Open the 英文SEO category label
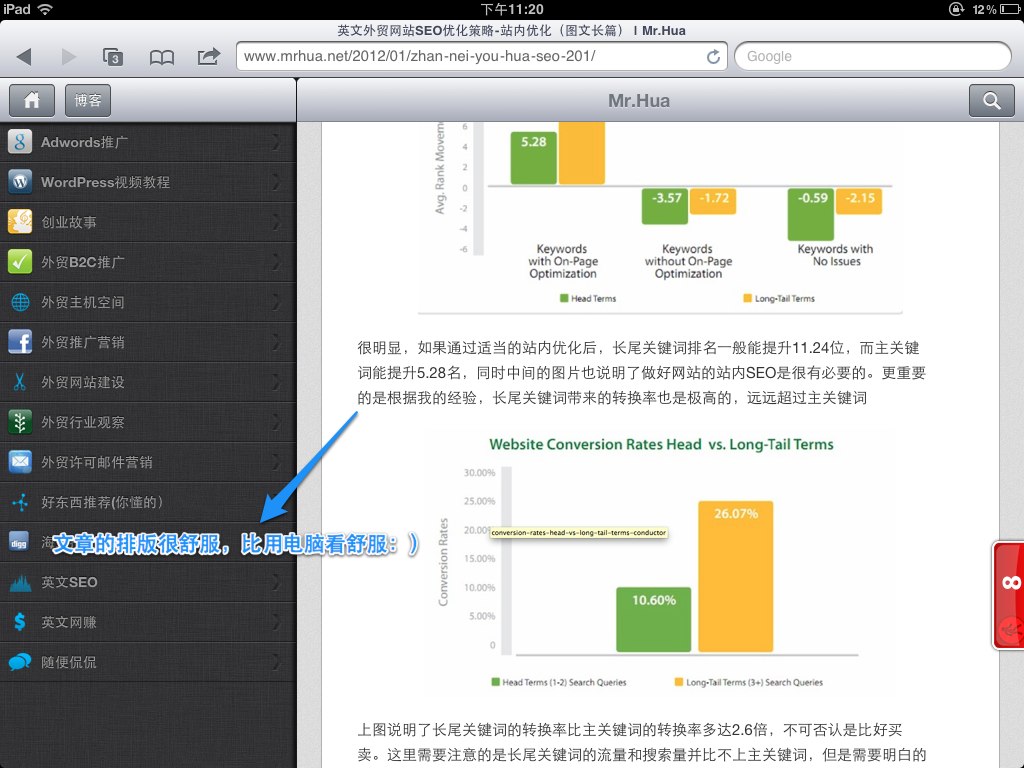The width and height of the screenshot is (1024, 768). (69, 583)
